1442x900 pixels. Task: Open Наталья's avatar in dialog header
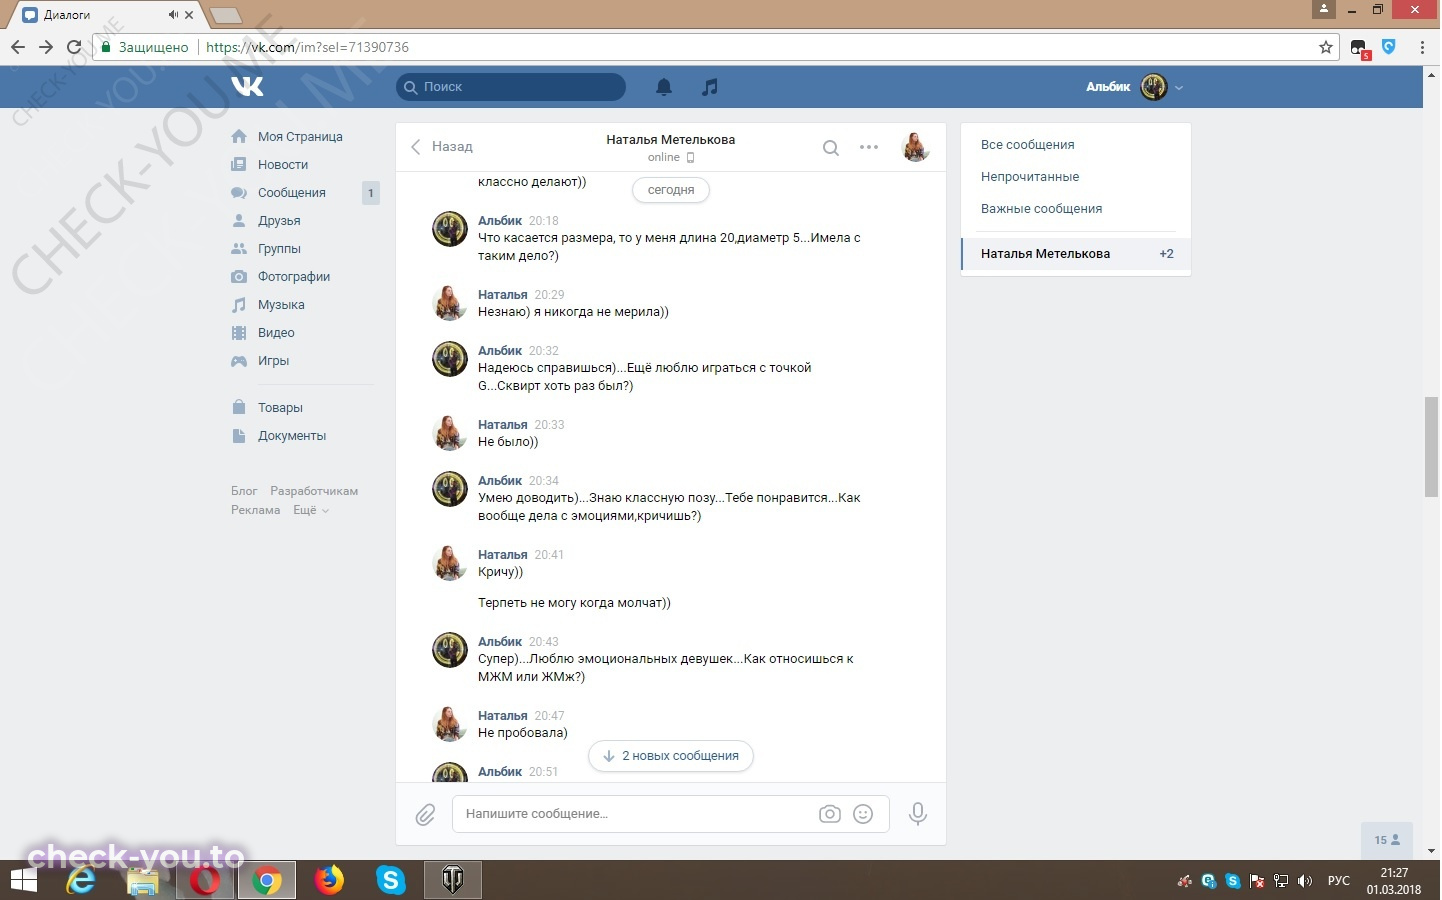click(915, 147)
